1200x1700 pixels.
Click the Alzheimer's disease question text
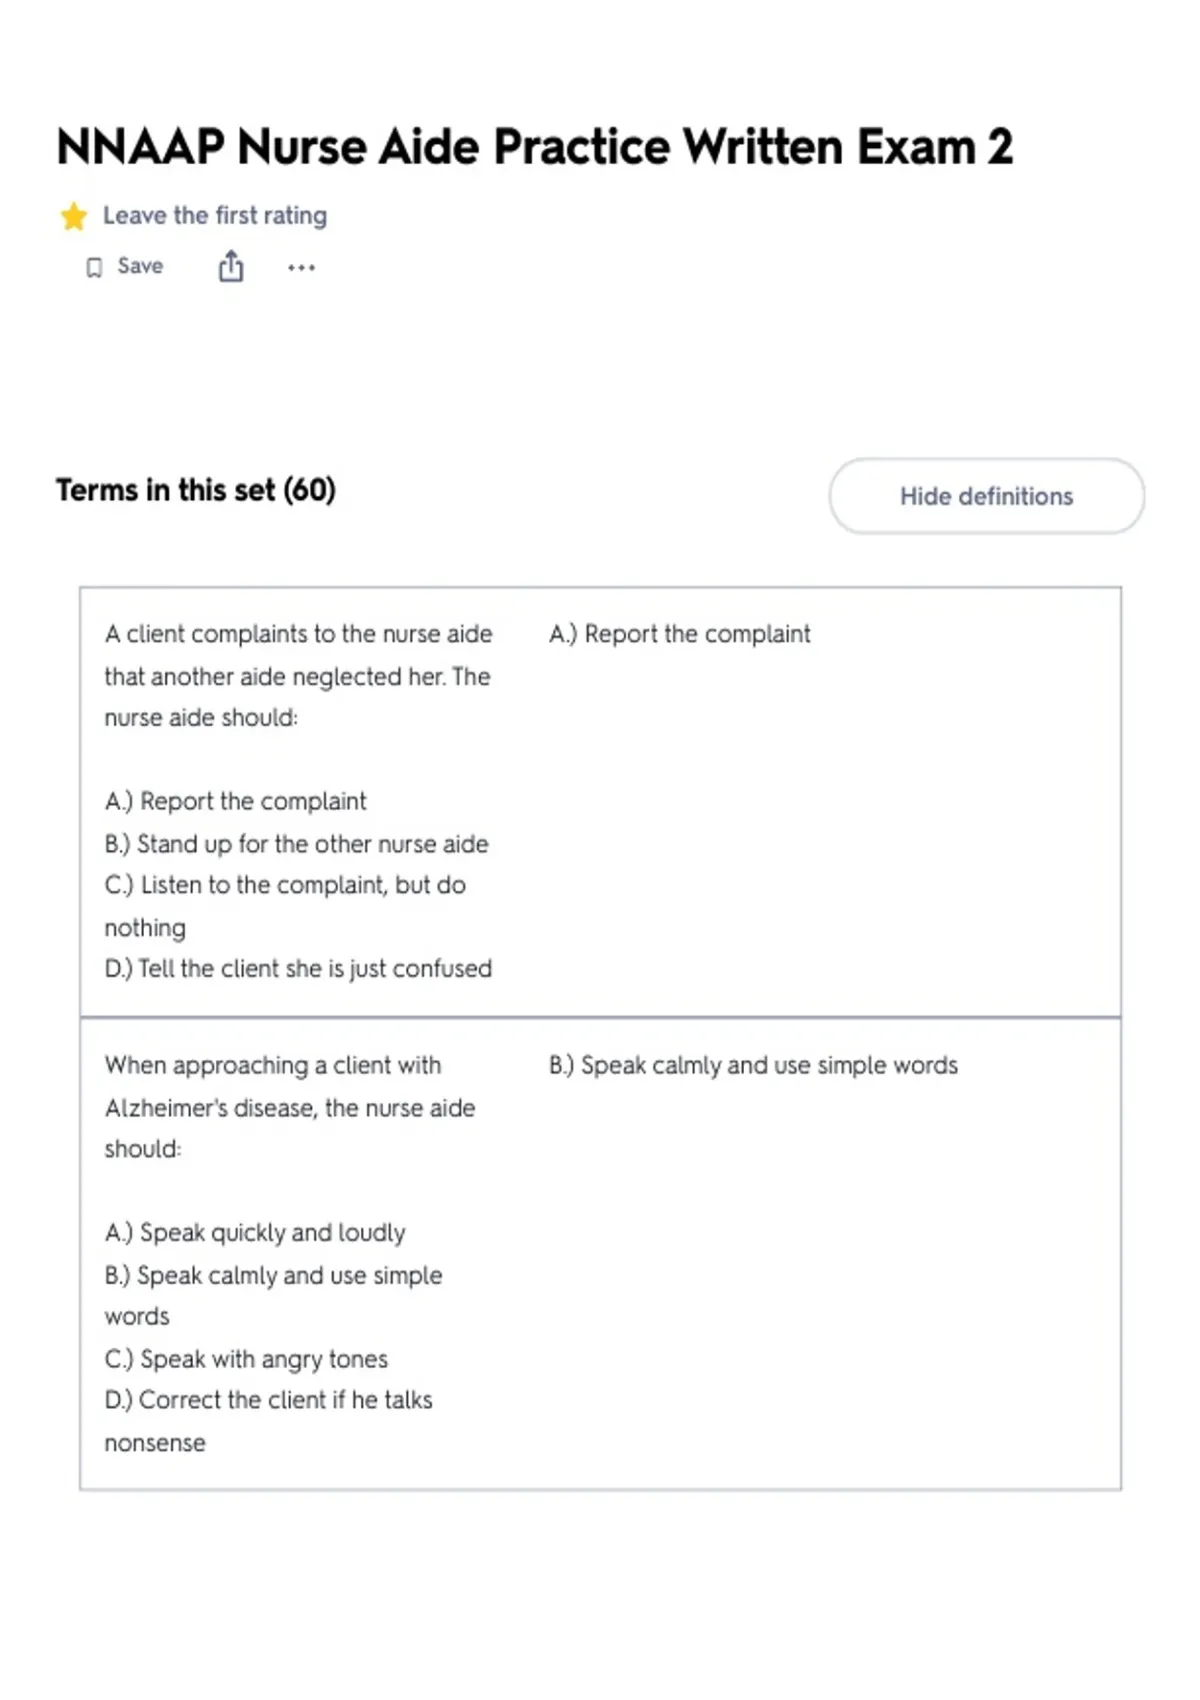click(290, 1107)
